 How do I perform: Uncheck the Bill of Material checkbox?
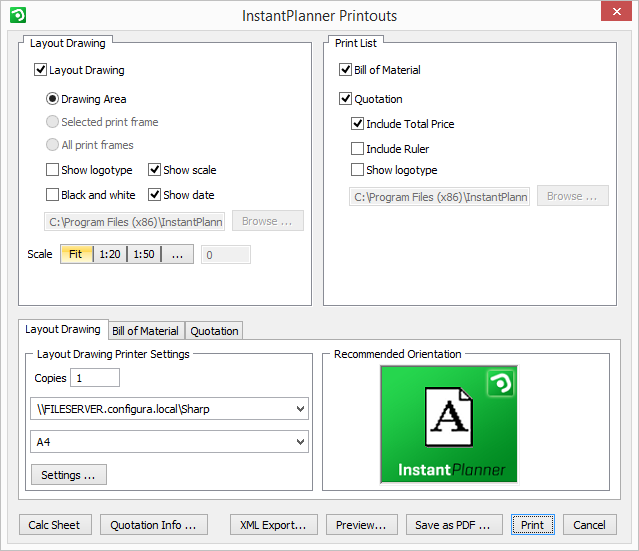tap(345, 70)
